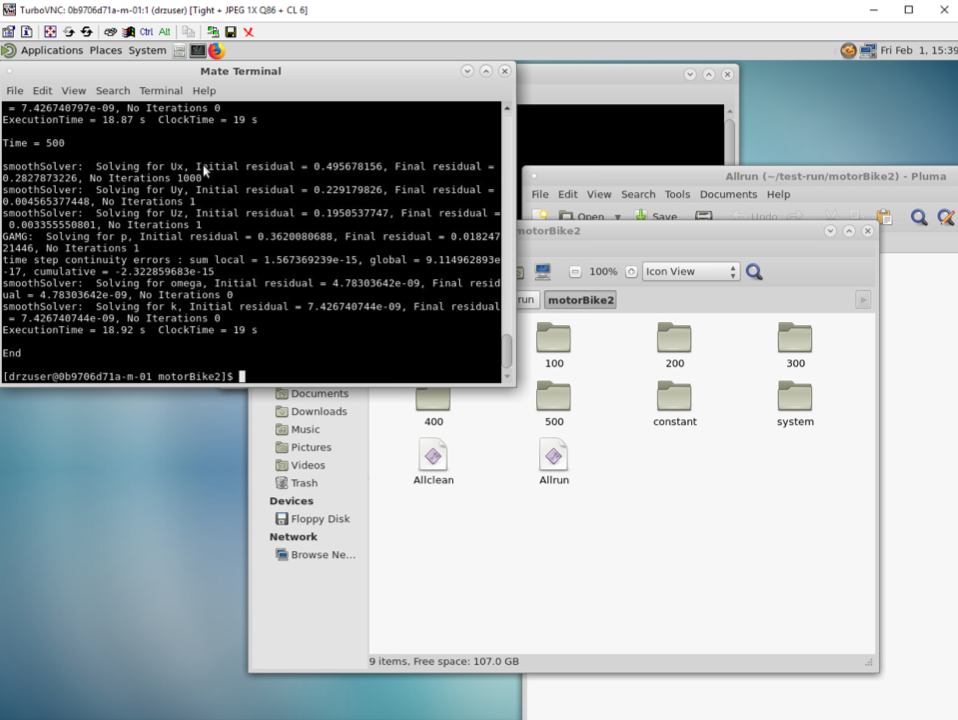This screenshot has width=958, height=720.
Task: Launch file manager from panel icon
Action: pos(180,51)
